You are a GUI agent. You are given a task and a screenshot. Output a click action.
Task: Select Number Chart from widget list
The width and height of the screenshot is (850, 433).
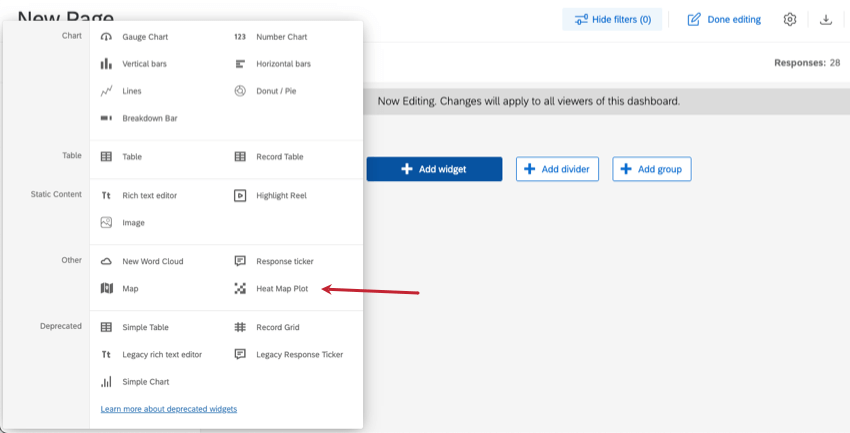click(x=281, y=37)
